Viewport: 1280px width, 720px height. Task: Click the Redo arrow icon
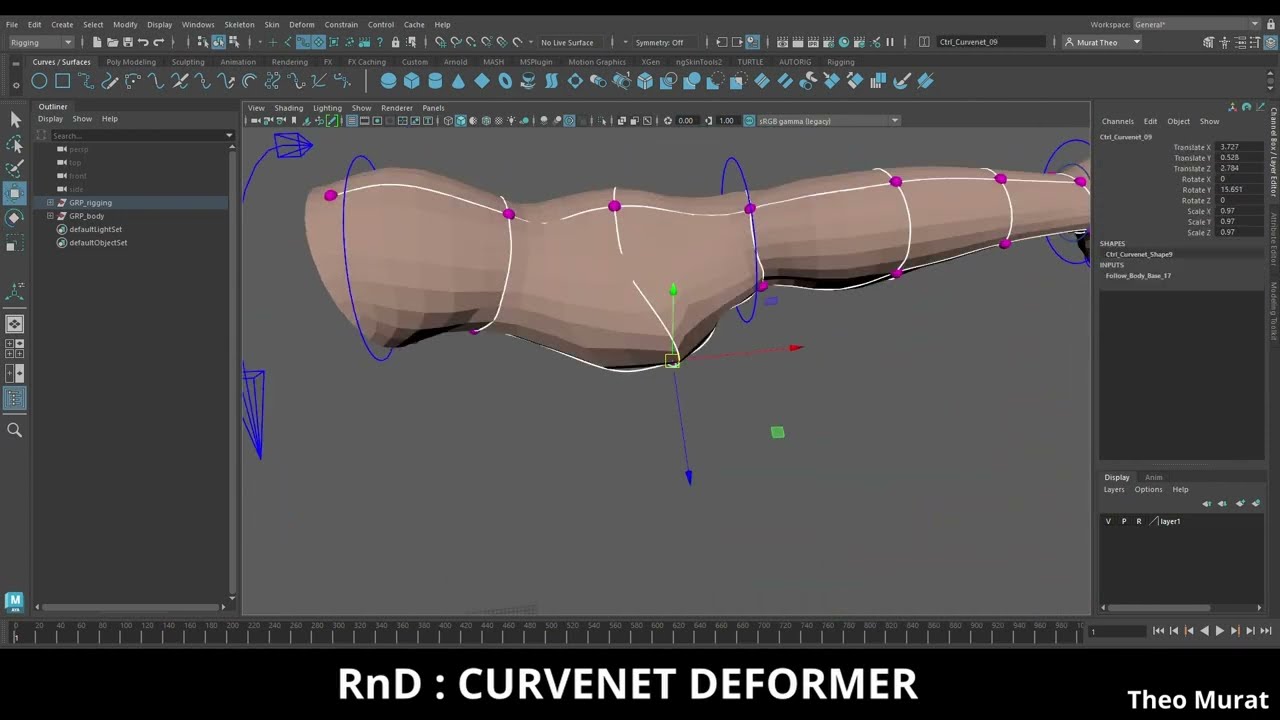click(158, 42)
